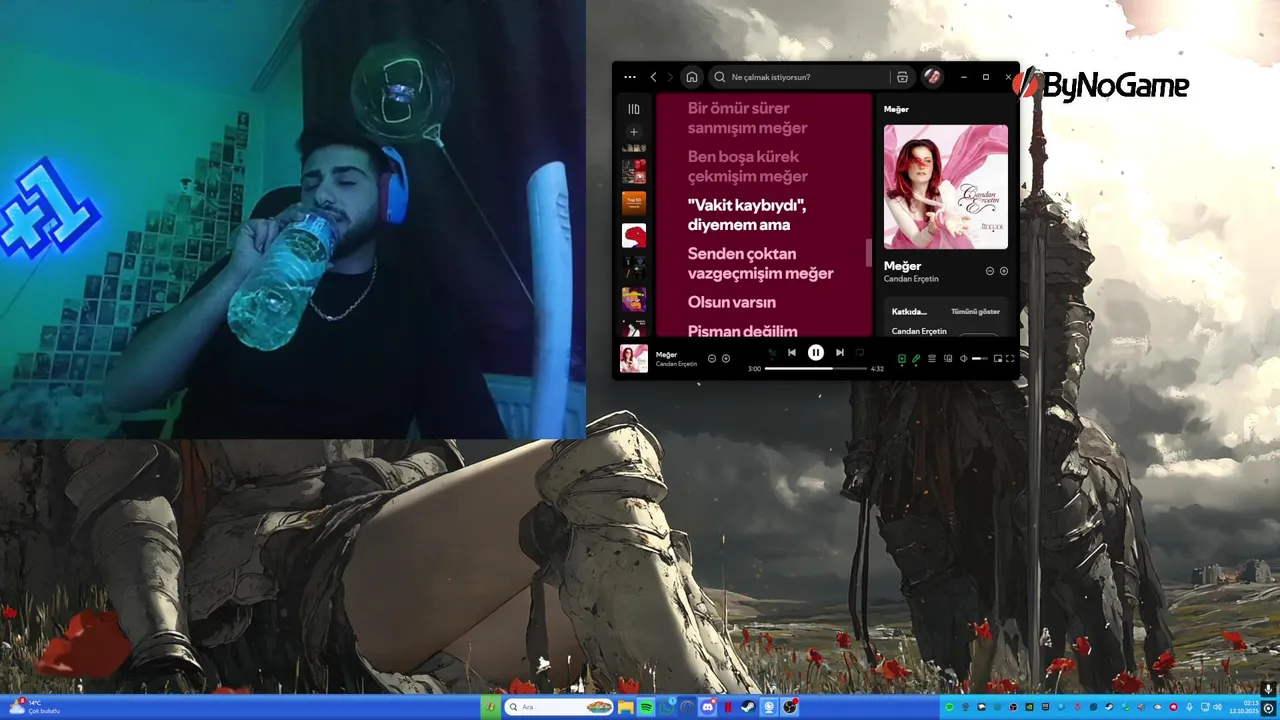Adjust the Spotify volume slider
This screenshot has width=1280, height=720.
point(980,358)
